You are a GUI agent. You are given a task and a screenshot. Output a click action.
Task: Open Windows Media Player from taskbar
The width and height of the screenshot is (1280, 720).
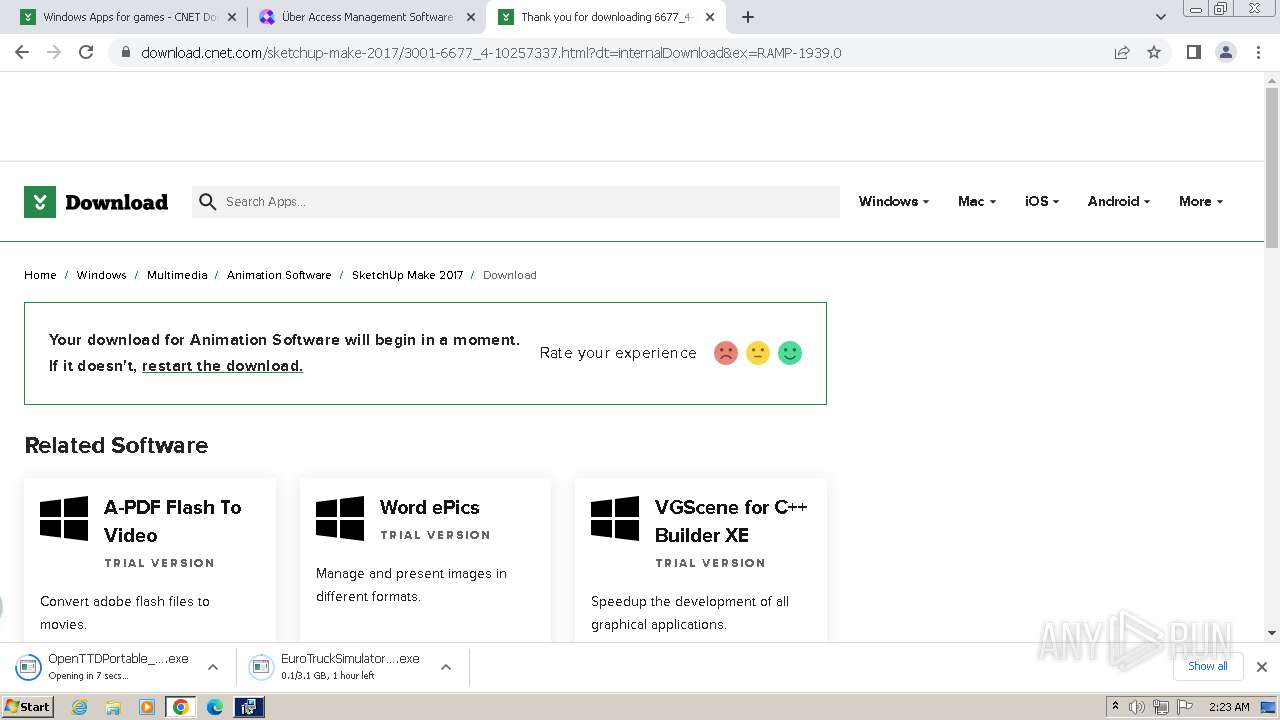147,707
